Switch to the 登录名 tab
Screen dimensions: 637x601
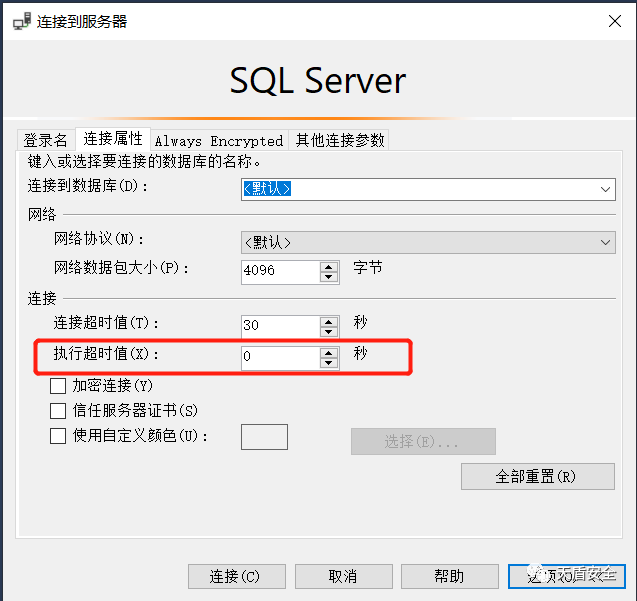[x=46, y=140]
